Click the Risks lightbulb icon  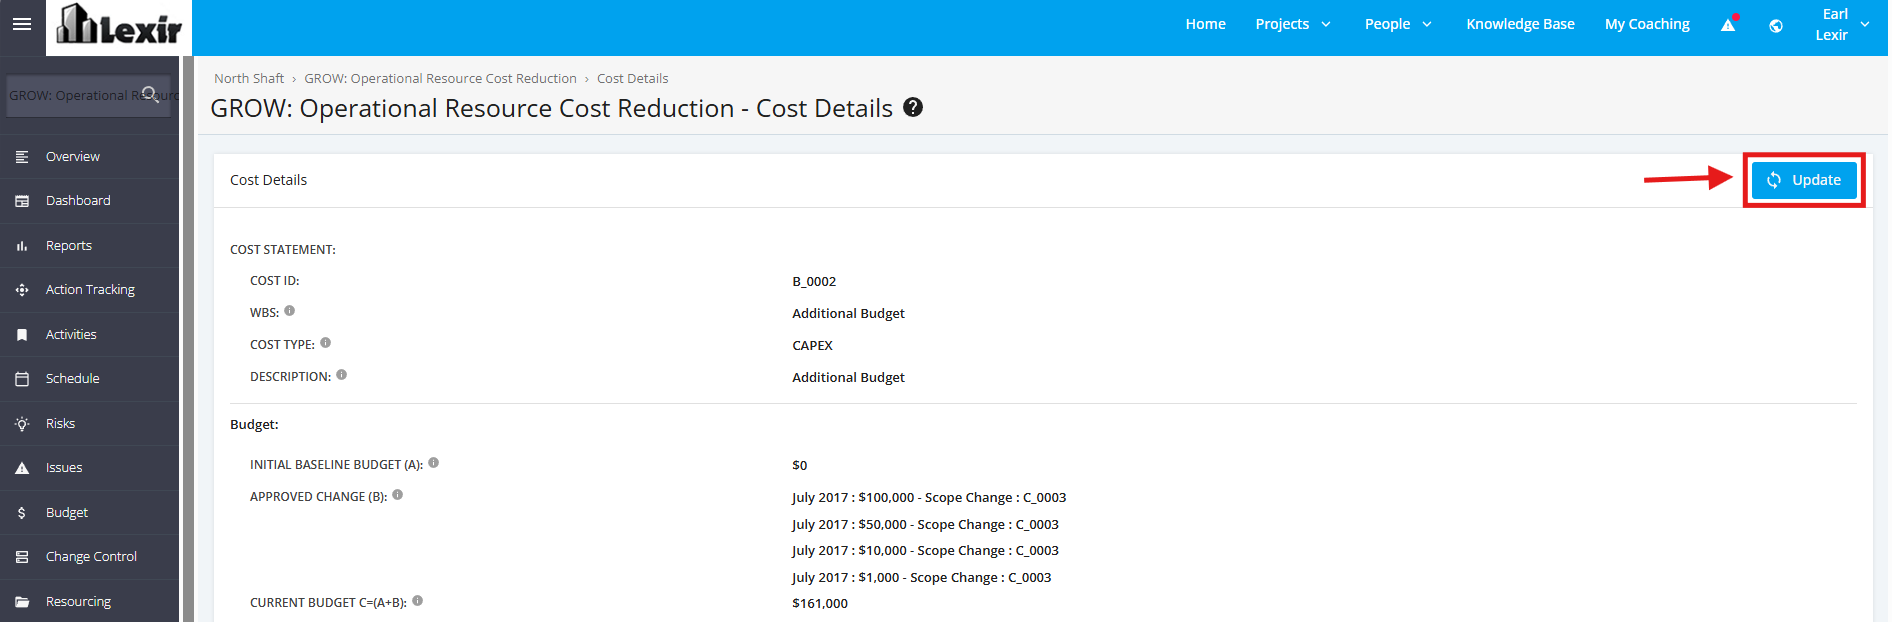click(22, 424)
